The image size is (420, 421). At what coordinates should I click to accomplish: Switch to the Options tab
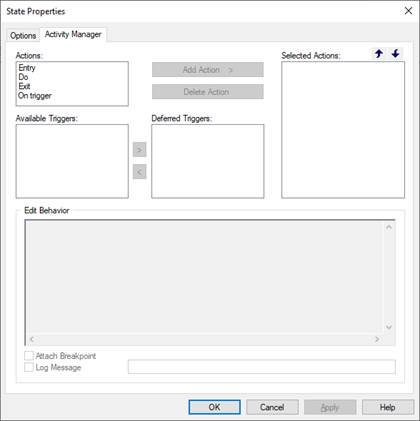[23, 35]
